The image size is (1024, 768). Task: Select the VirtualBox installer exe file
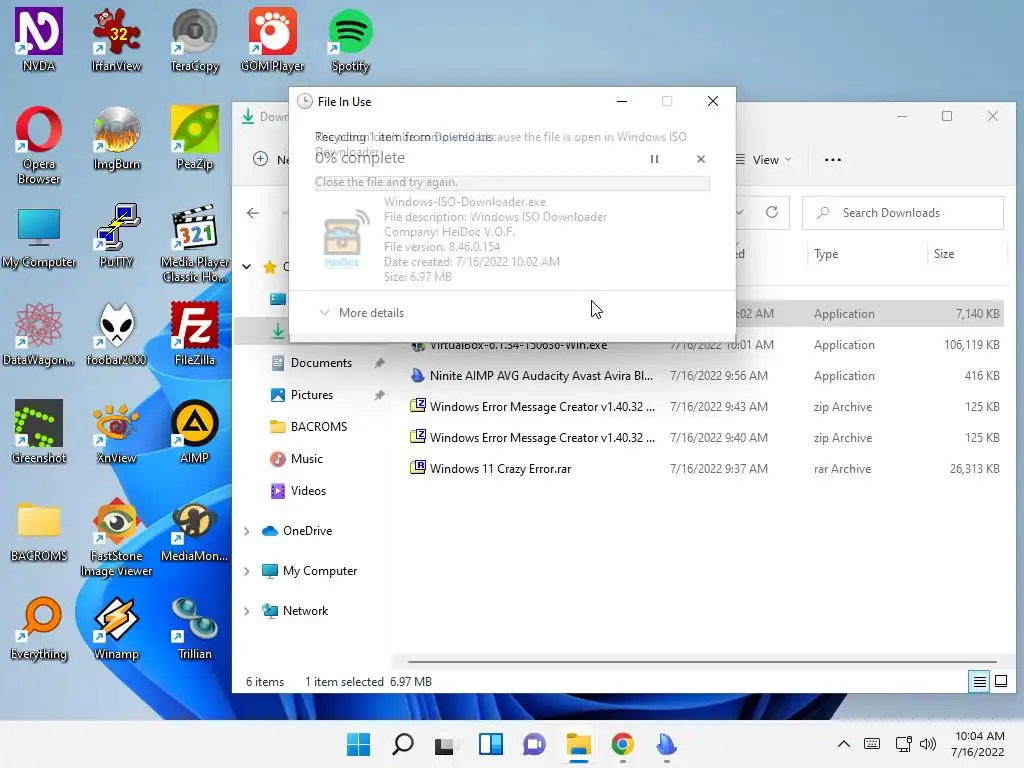pyautogui.click(x=704, y=346)
